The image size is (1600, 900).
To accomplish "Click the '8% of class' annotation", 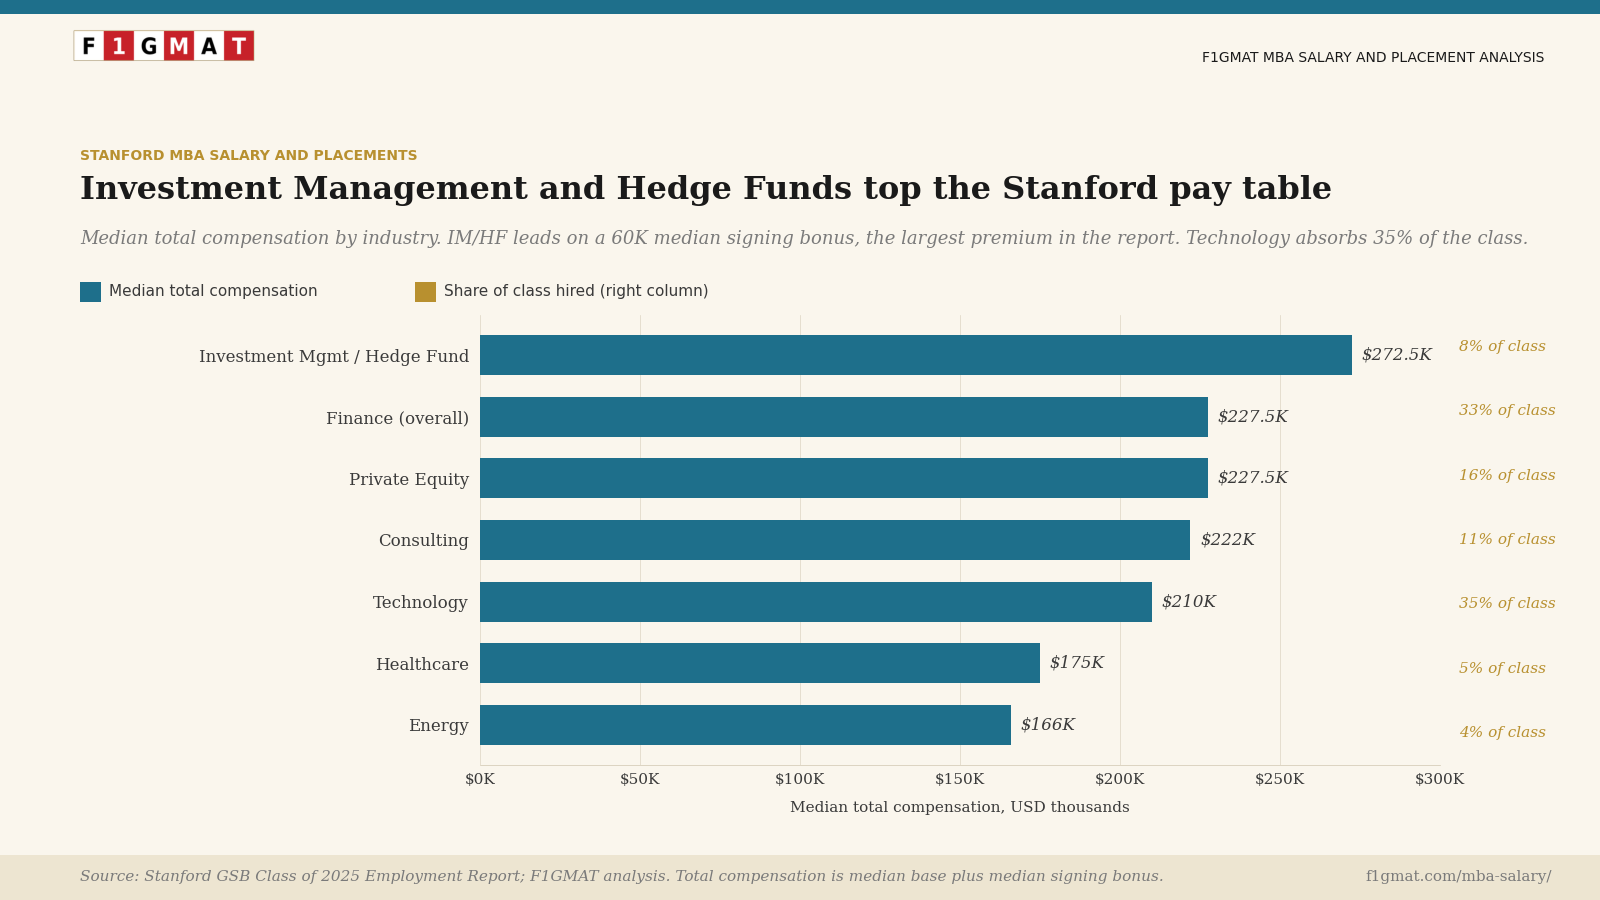I will pyautogui.click(x=1502, y=347).
